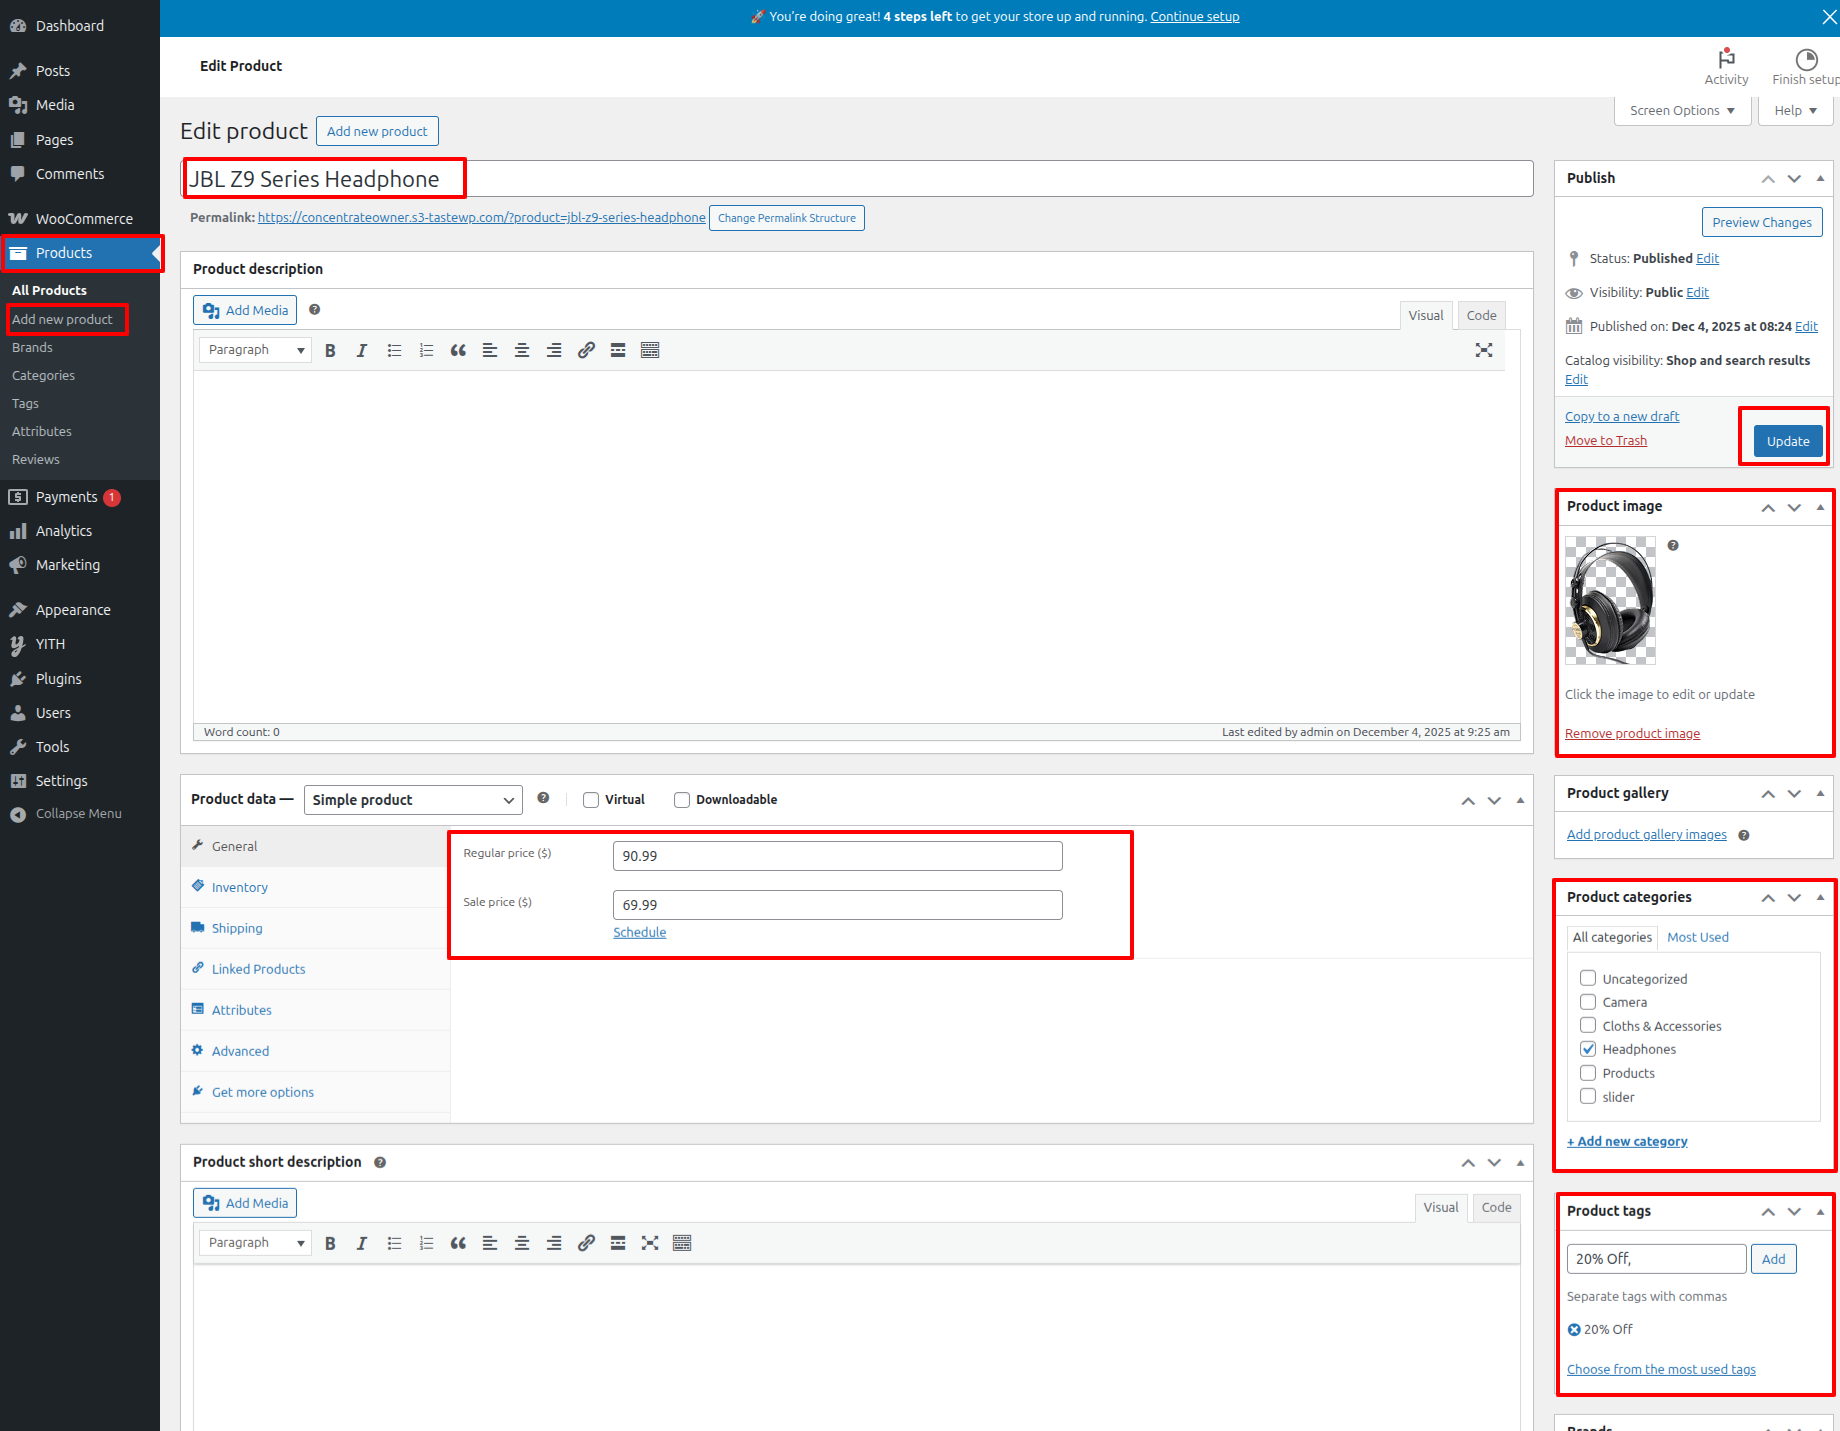Expand the Screen Options panel
The height and width of the screenshot is (1431, 1840).
pyautogui.click(x=1682, y=111)
